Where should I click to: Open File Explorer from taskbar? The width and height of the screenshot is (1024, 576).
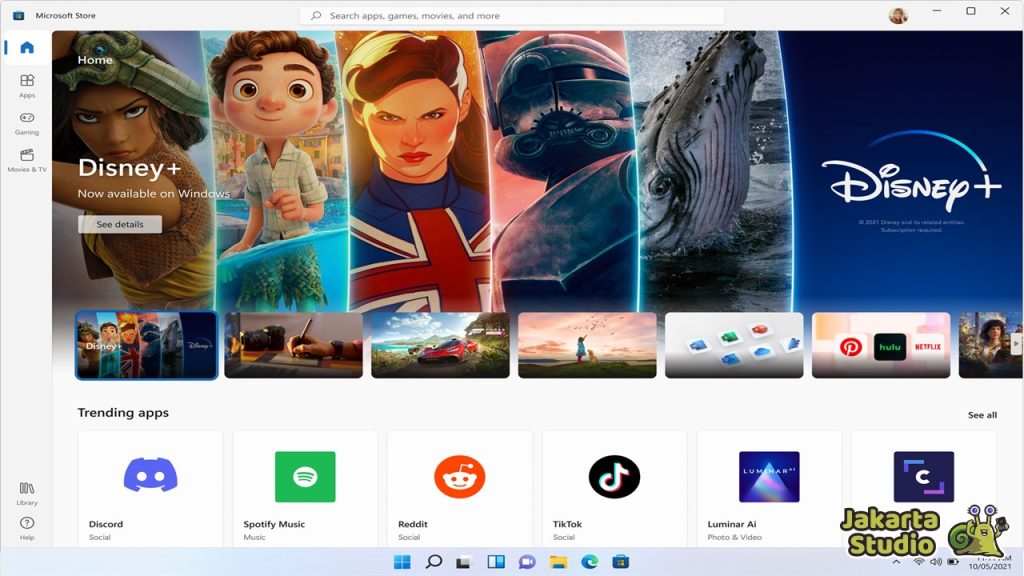point(558,562)
